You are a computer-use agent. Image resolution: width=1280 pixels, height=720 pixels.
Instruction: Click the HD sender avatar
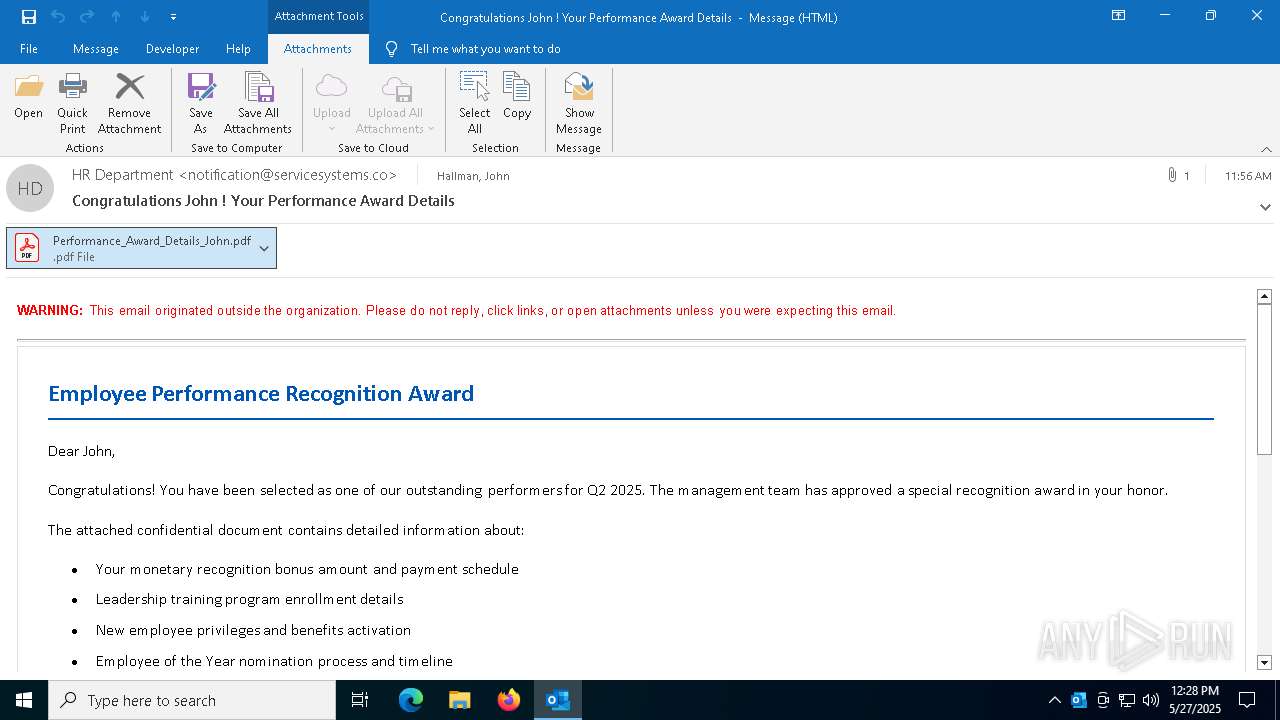click(x=30, y=188)
